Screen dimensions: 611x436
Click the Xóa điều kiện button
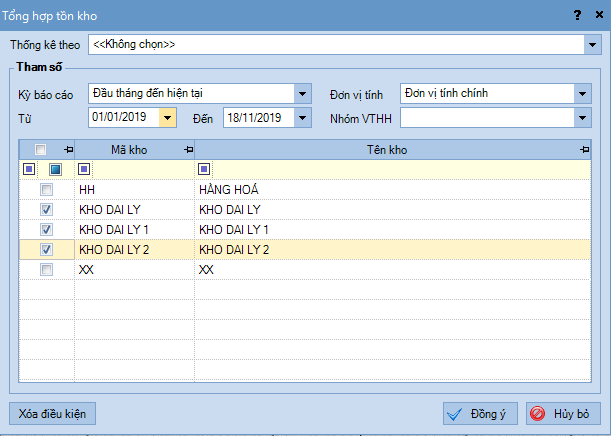[52, 413]
